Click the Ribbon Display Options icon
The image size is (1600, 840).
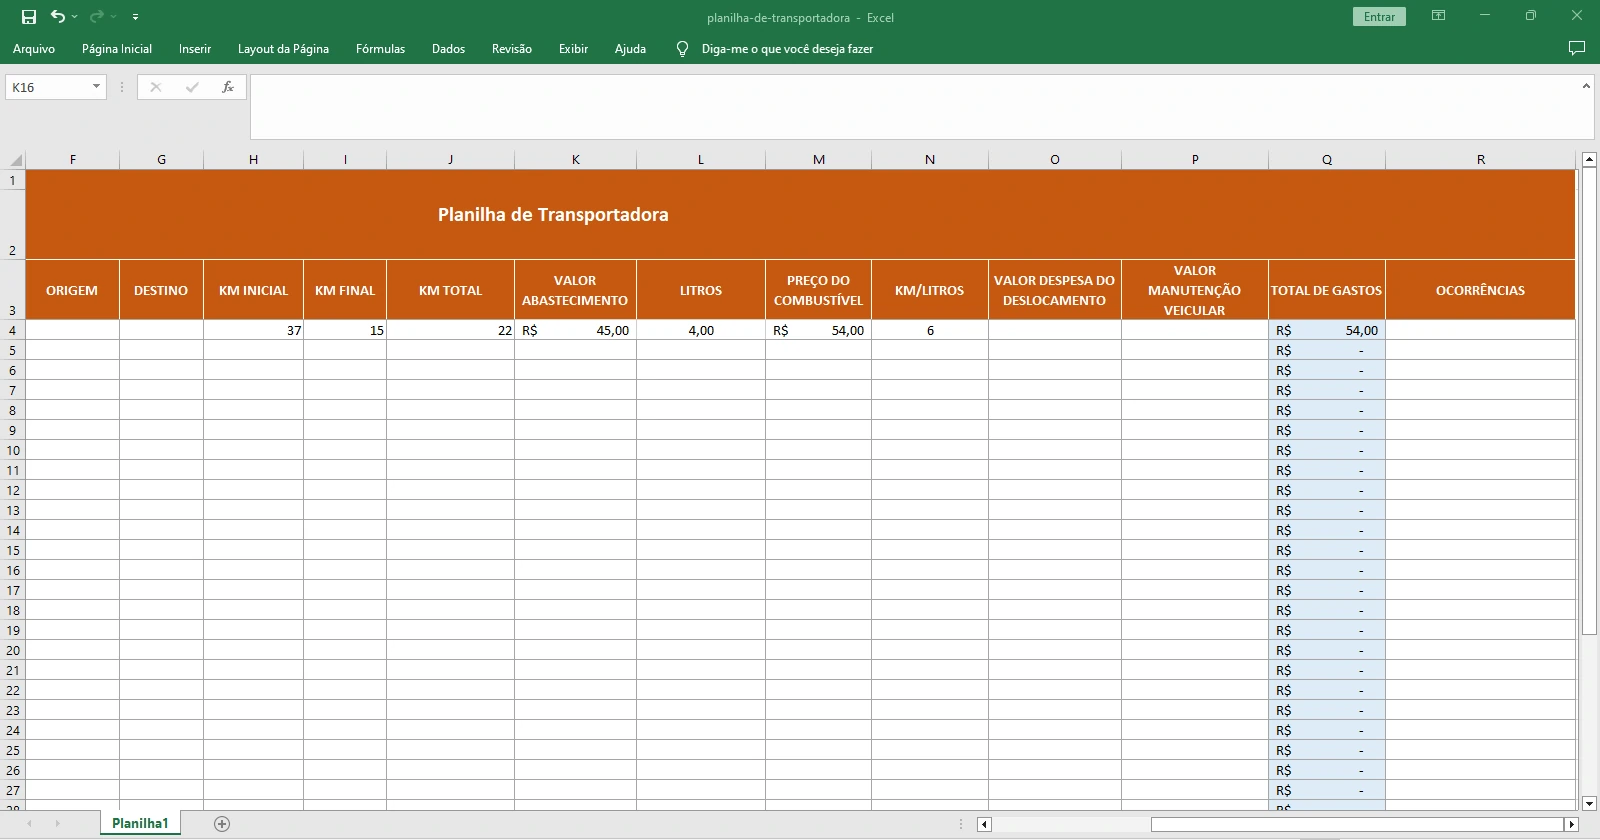click(x=1438, y=16)
